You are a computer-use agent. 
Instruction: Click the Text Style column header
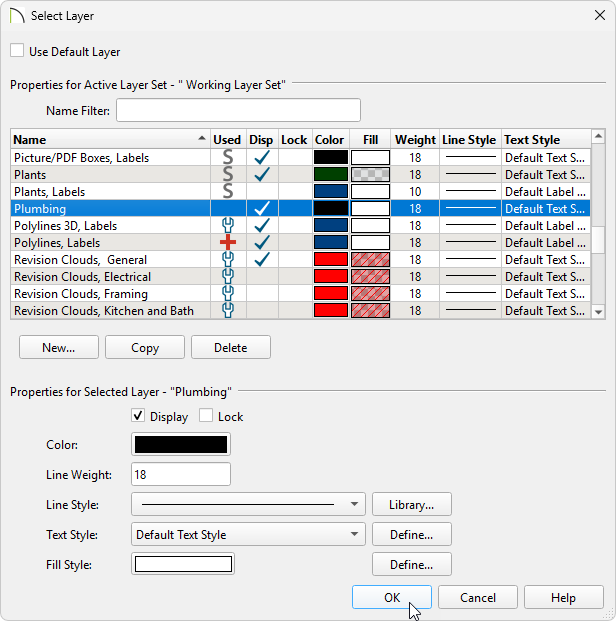(x=546, y=139)
